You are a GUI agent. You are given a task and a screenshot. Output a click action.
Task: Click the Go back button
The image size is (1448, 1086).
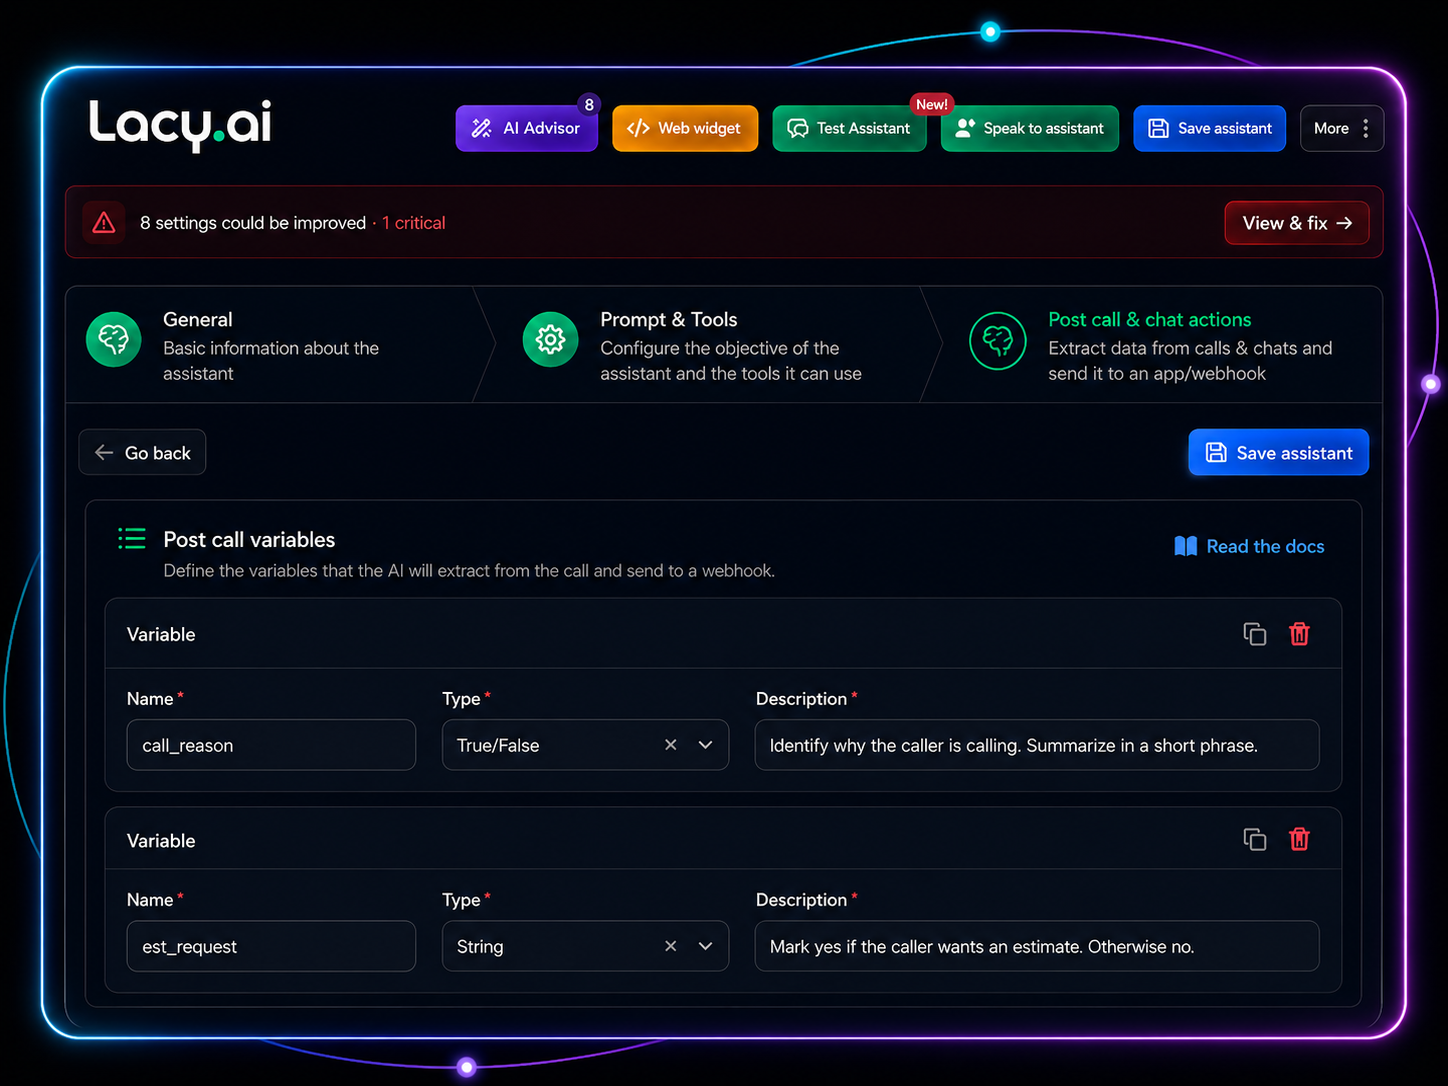click(142, 452)
